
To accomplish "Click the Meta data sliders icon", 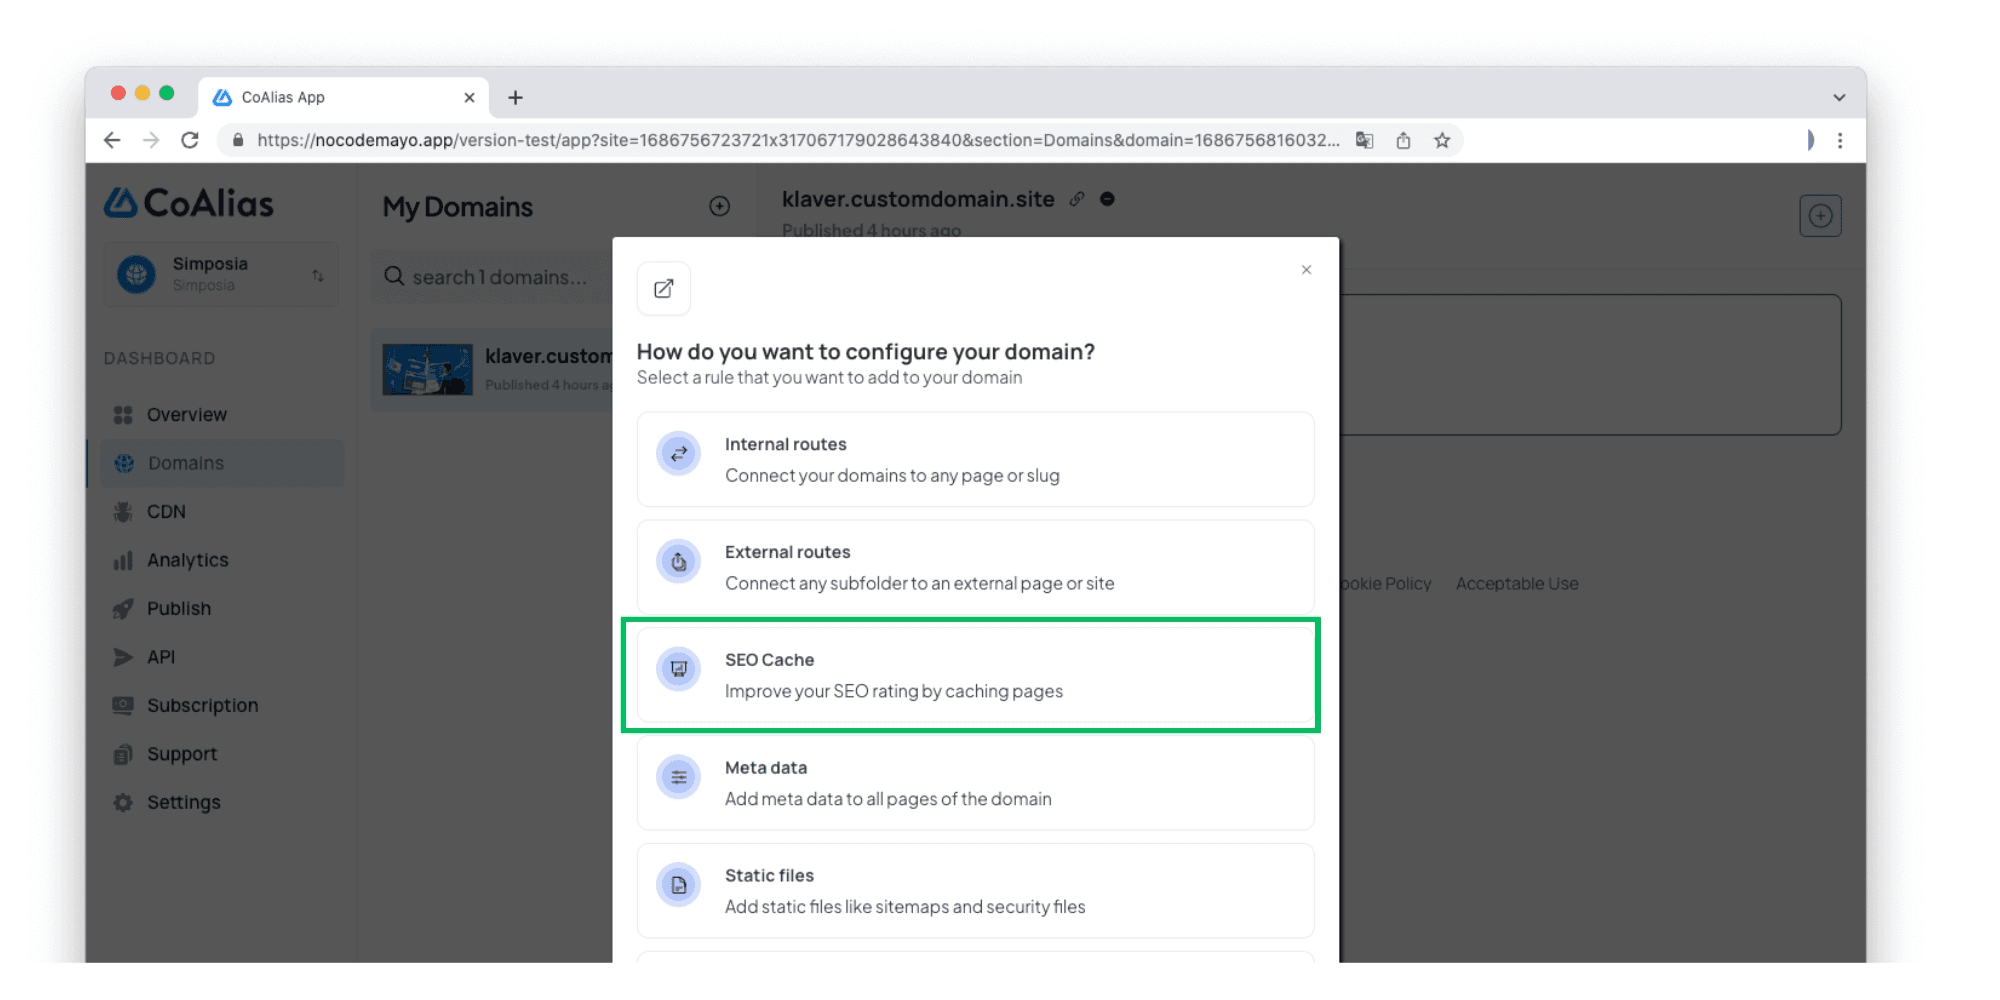I will (x=679, y=777).
